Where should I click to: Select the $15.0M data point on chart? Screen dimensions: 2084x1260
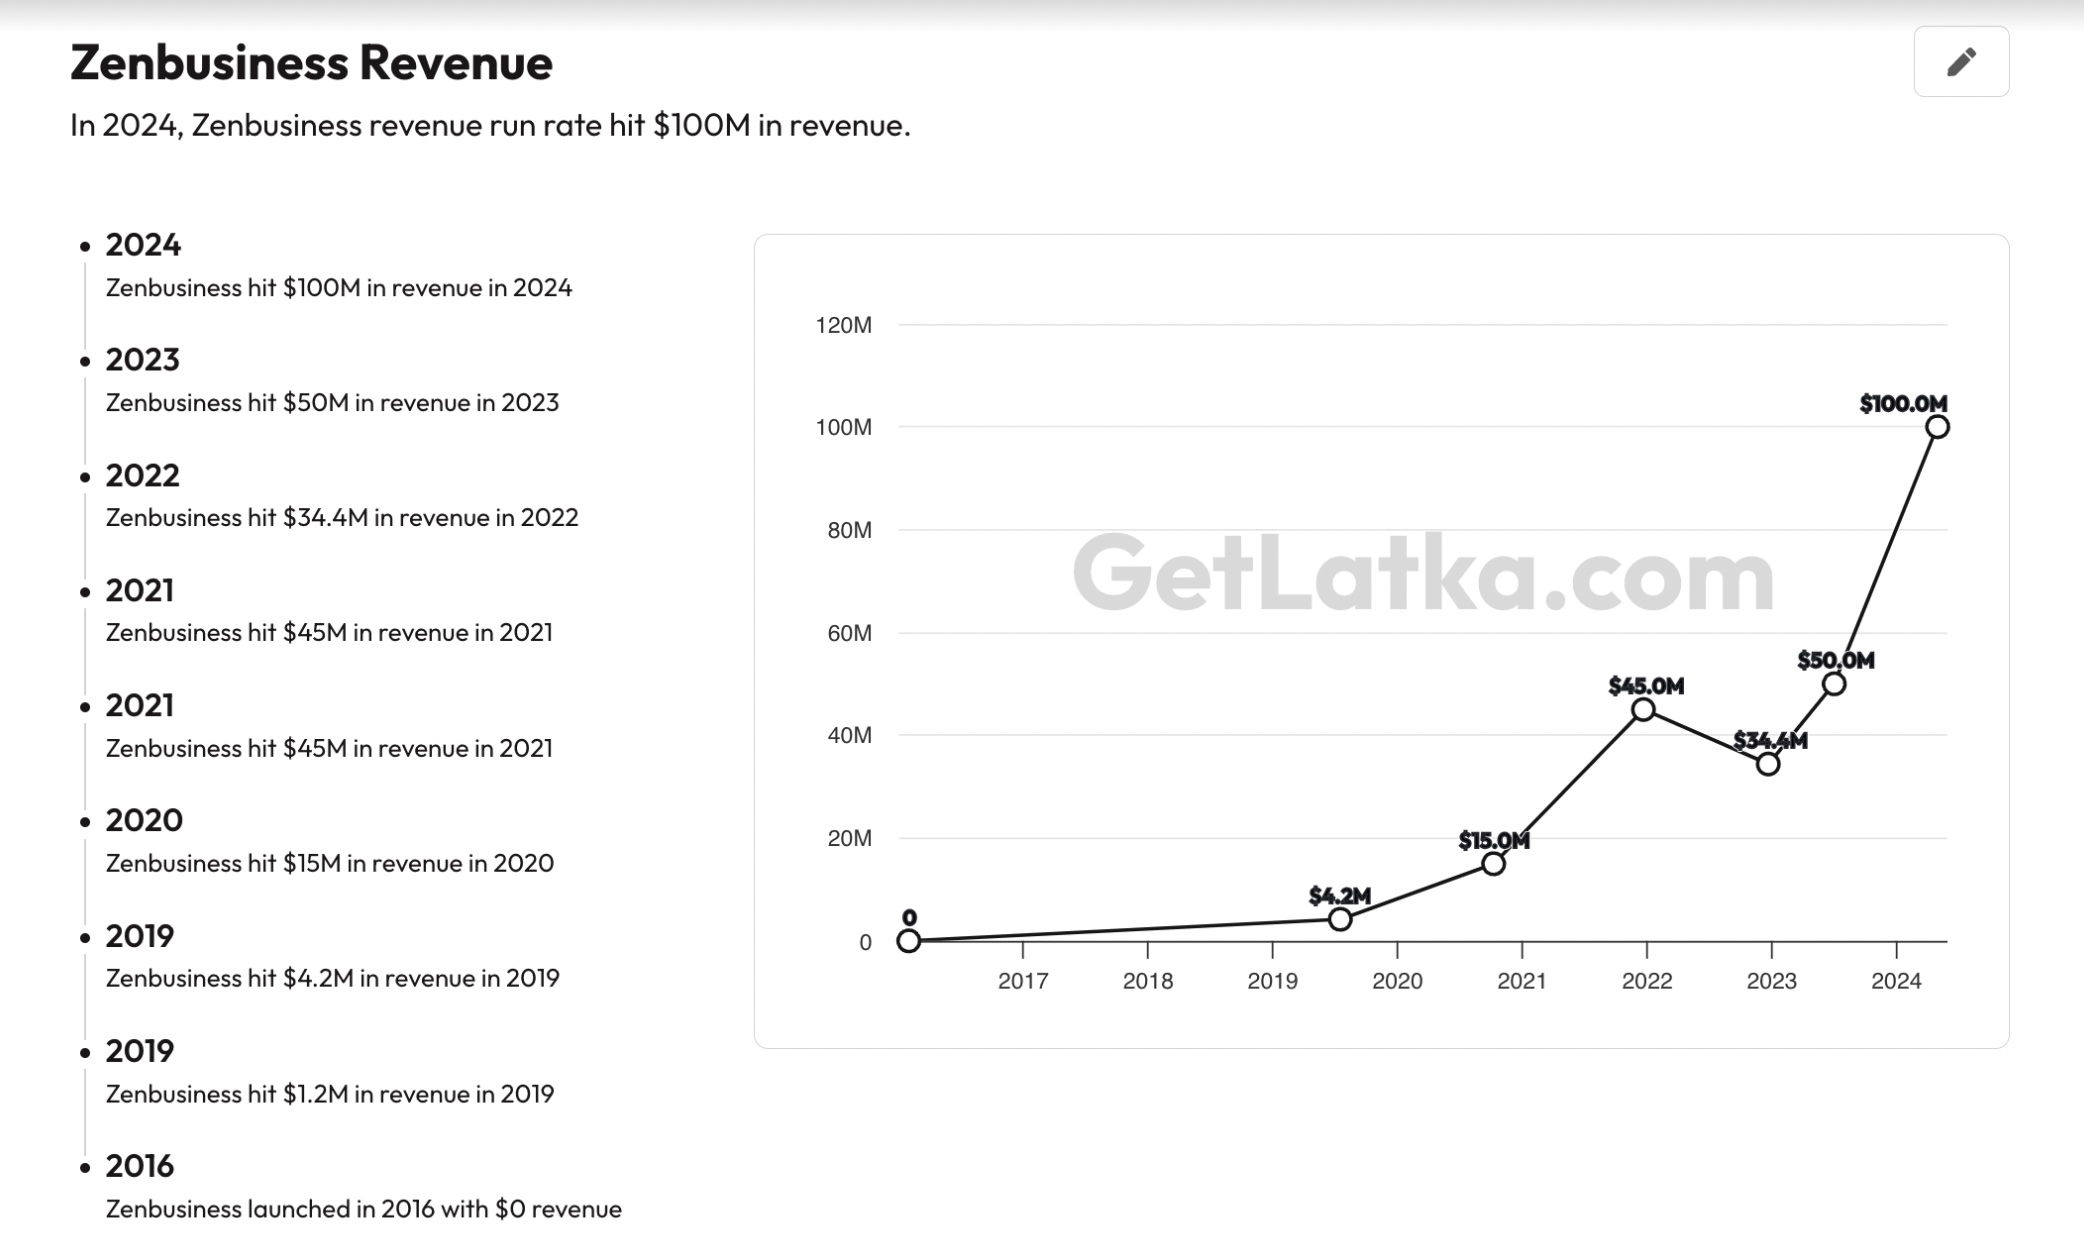1493,864
